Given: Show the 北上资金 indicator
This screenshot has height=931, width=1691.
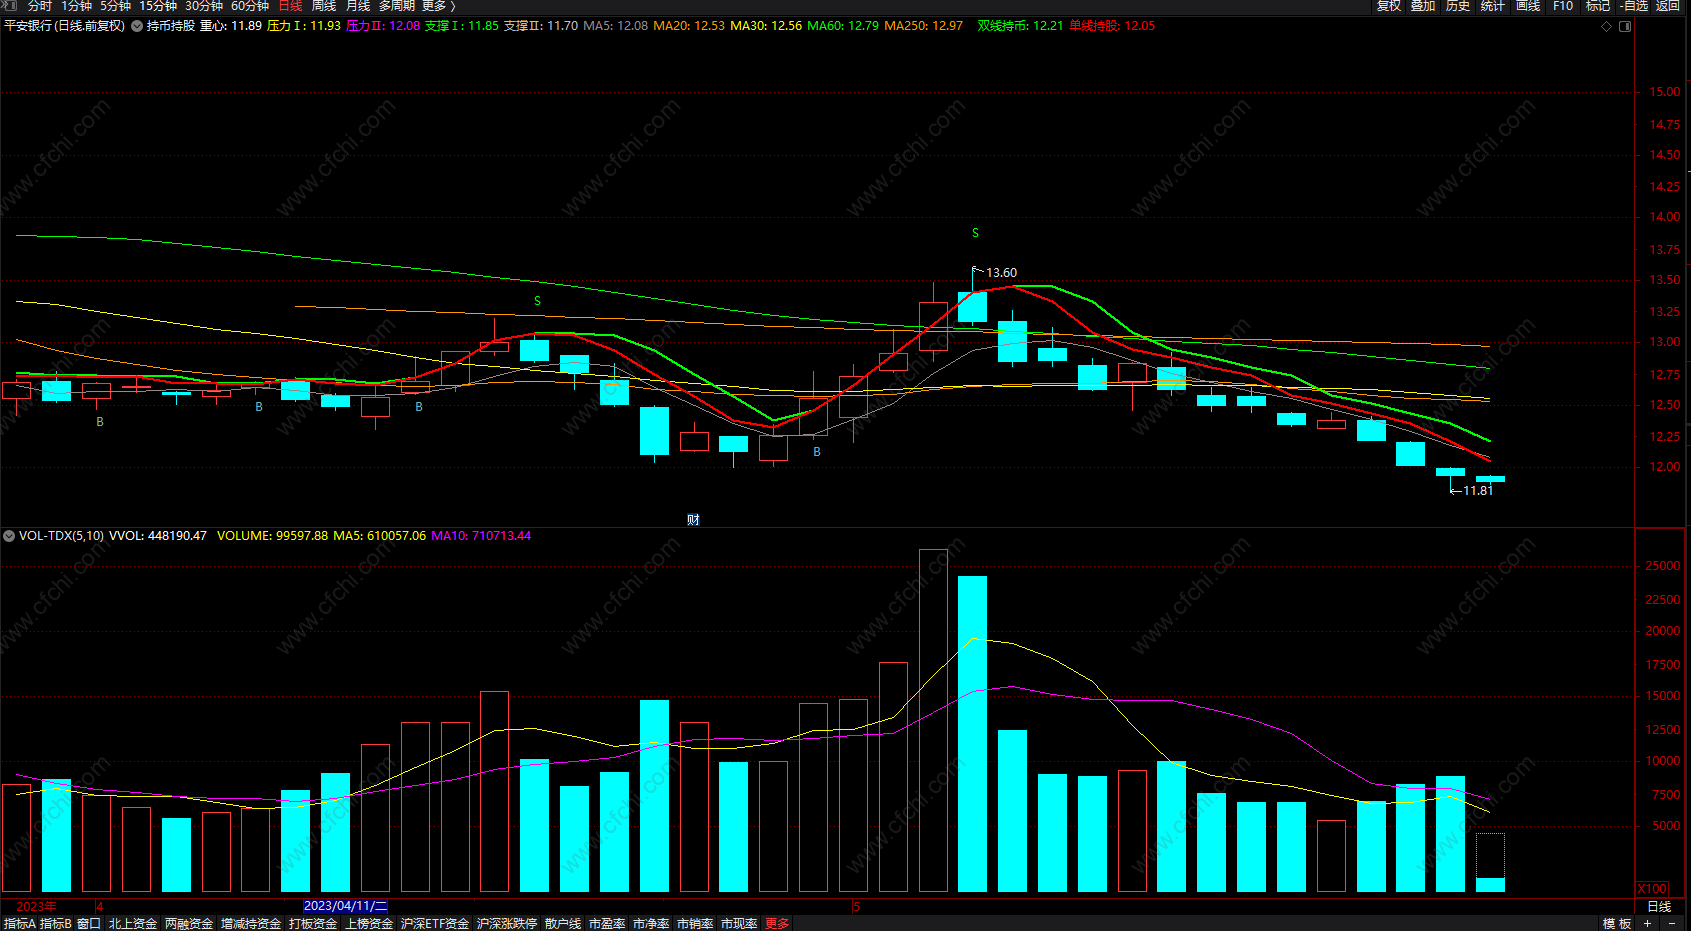Looking at the screenshot, I should click(133, 924).
